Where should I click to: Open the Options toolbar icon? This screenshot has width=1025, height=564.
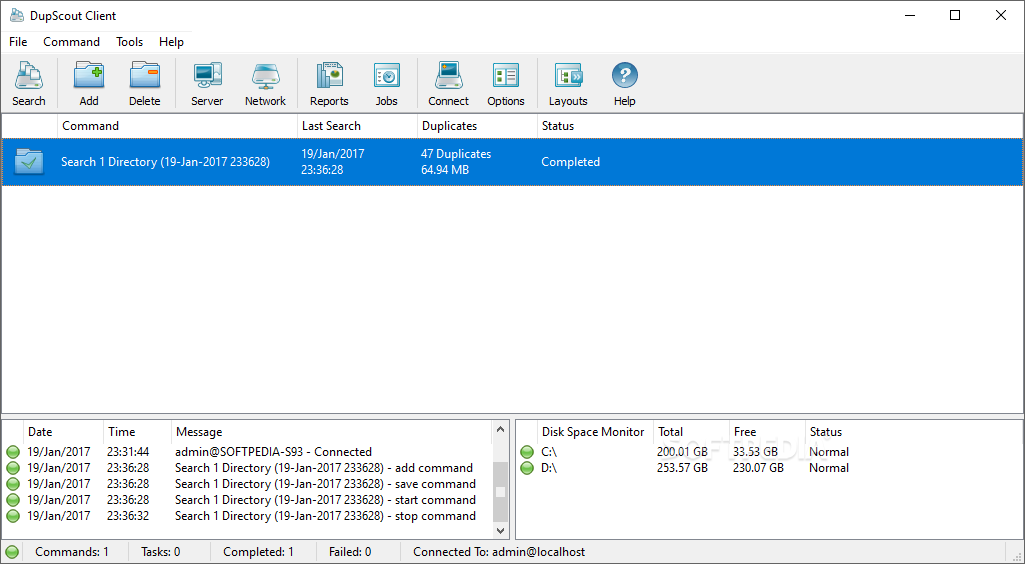point(505,75)
